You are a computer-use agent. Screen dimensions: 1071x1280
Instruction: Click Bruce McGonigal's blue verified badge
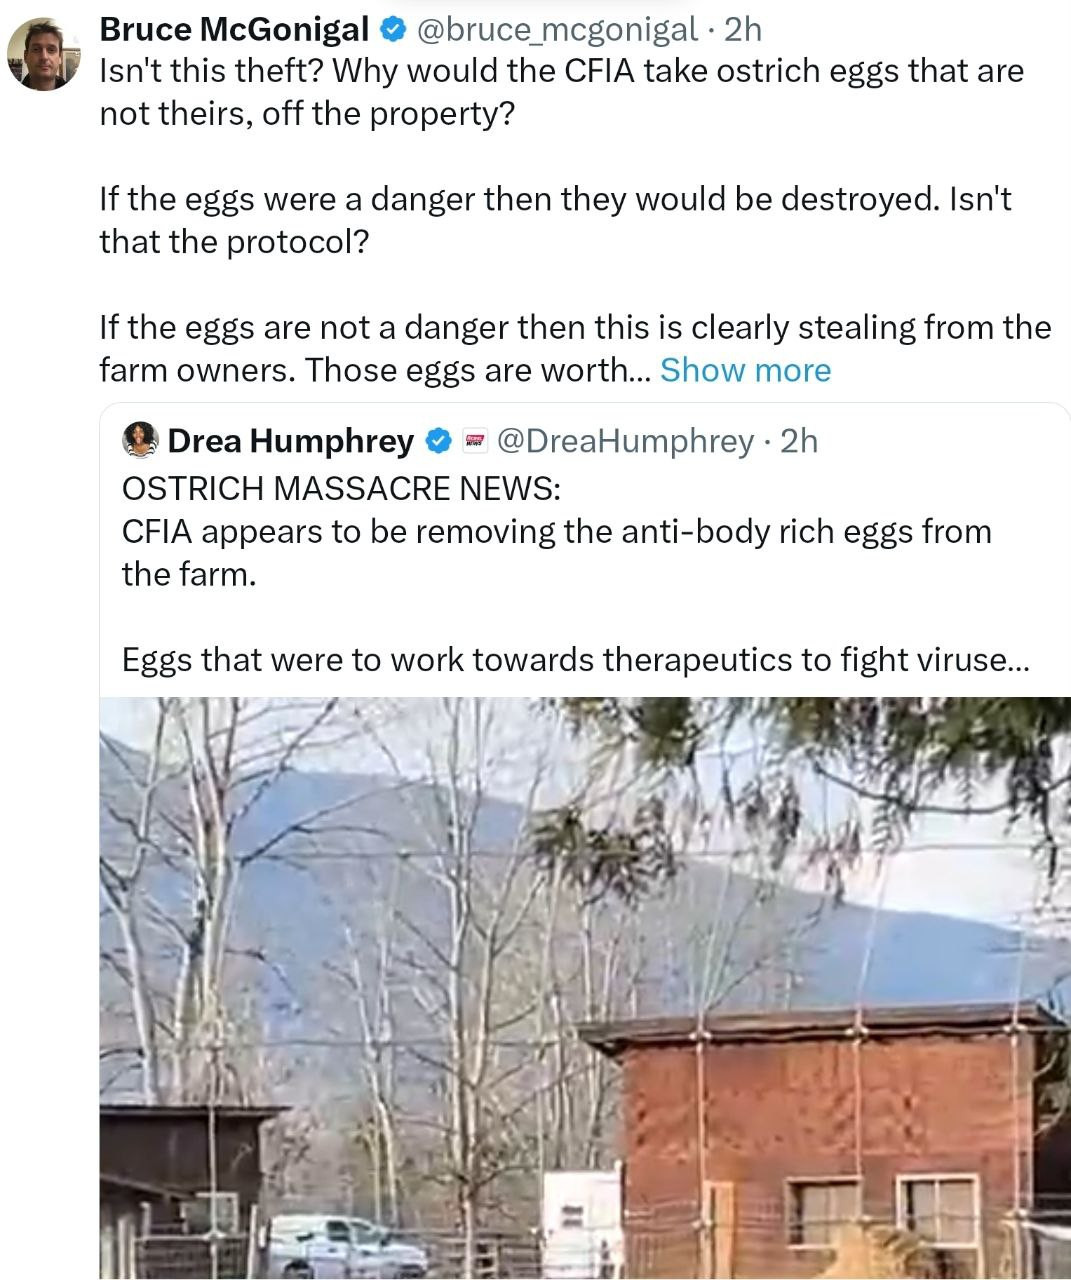tap(391, 30)
